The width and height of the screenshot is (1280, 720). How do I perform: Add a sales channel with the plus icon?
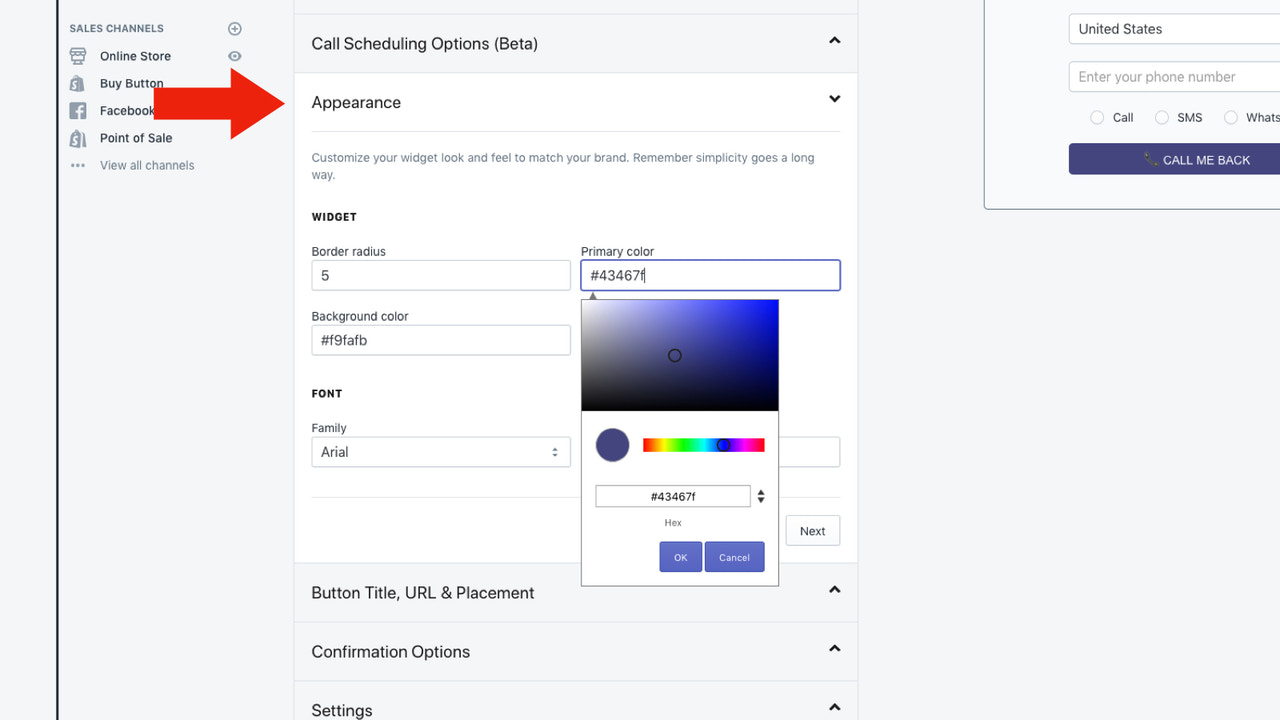tap(234, 28)
